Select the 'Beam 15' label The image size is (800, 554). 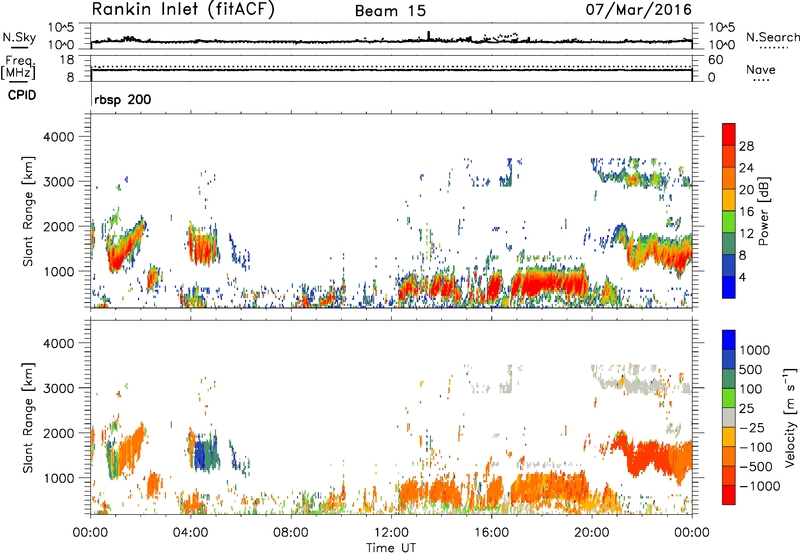pyautogui.click(x=390, y=11)
